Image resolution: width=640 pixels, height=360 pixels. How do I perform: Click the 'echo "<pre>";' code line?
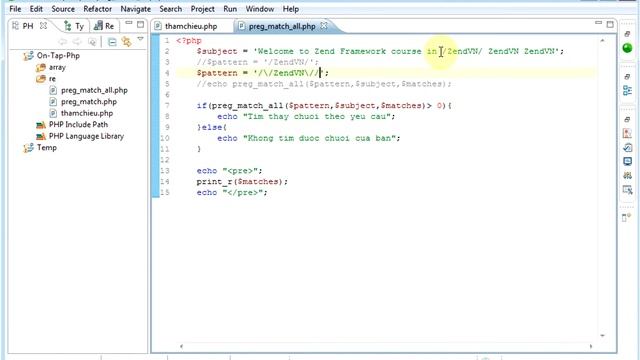[229, 171]
